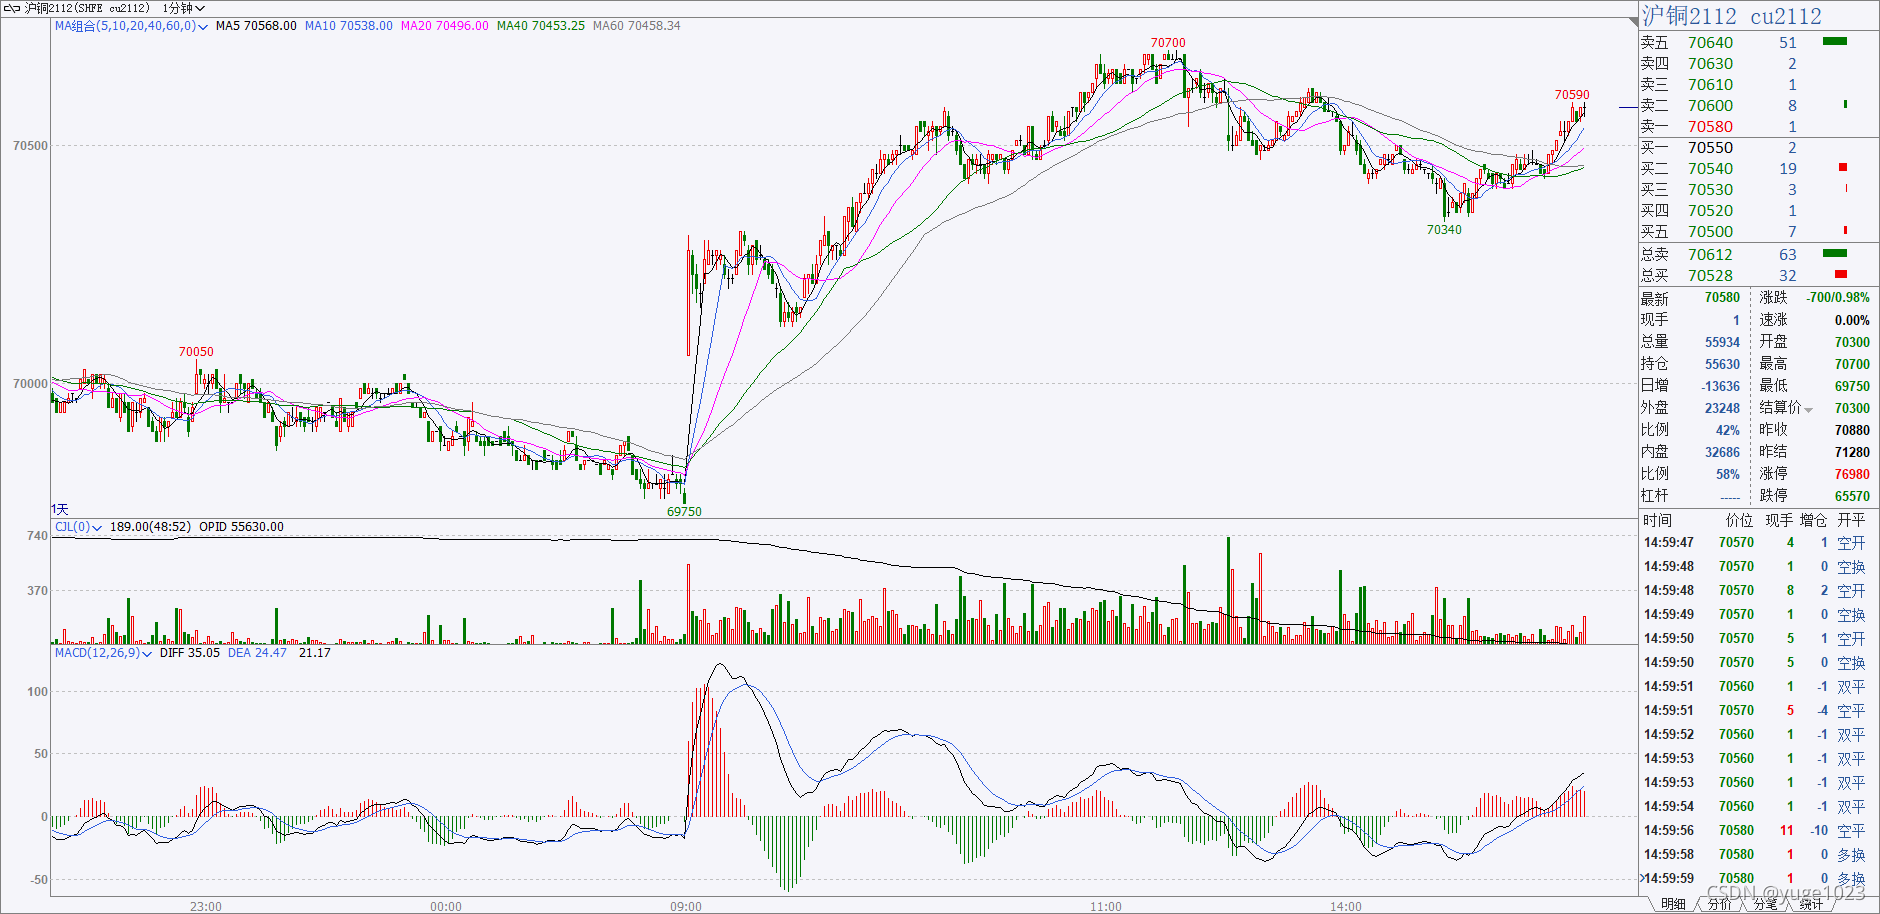Click the 最高 70700 value

[1852, 364]
